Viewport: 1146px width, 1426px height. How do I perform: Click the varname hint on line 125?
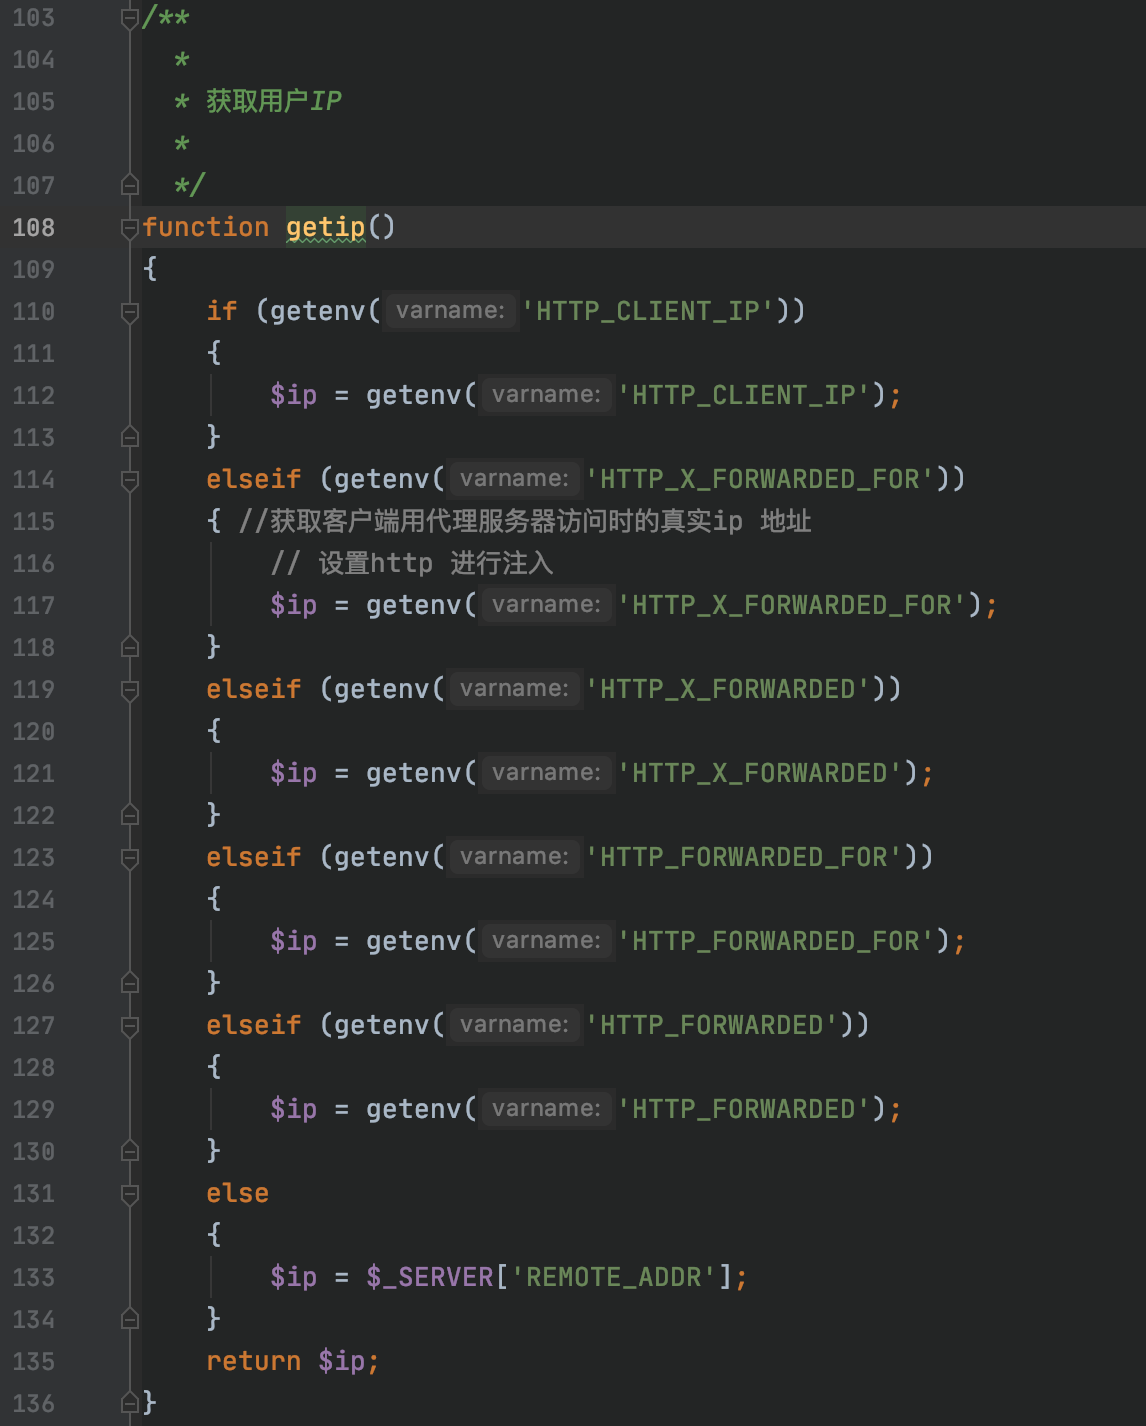coord(546,941)
